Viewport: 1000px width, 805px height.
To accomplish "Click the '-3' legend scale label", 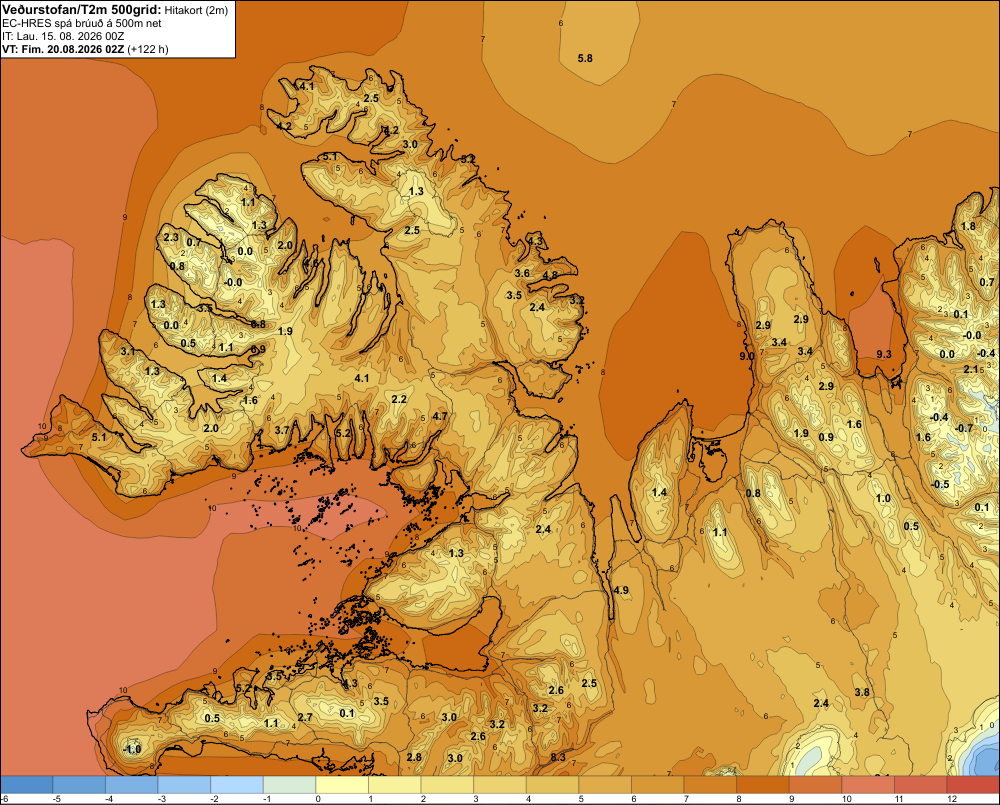I will coord(162,799).
